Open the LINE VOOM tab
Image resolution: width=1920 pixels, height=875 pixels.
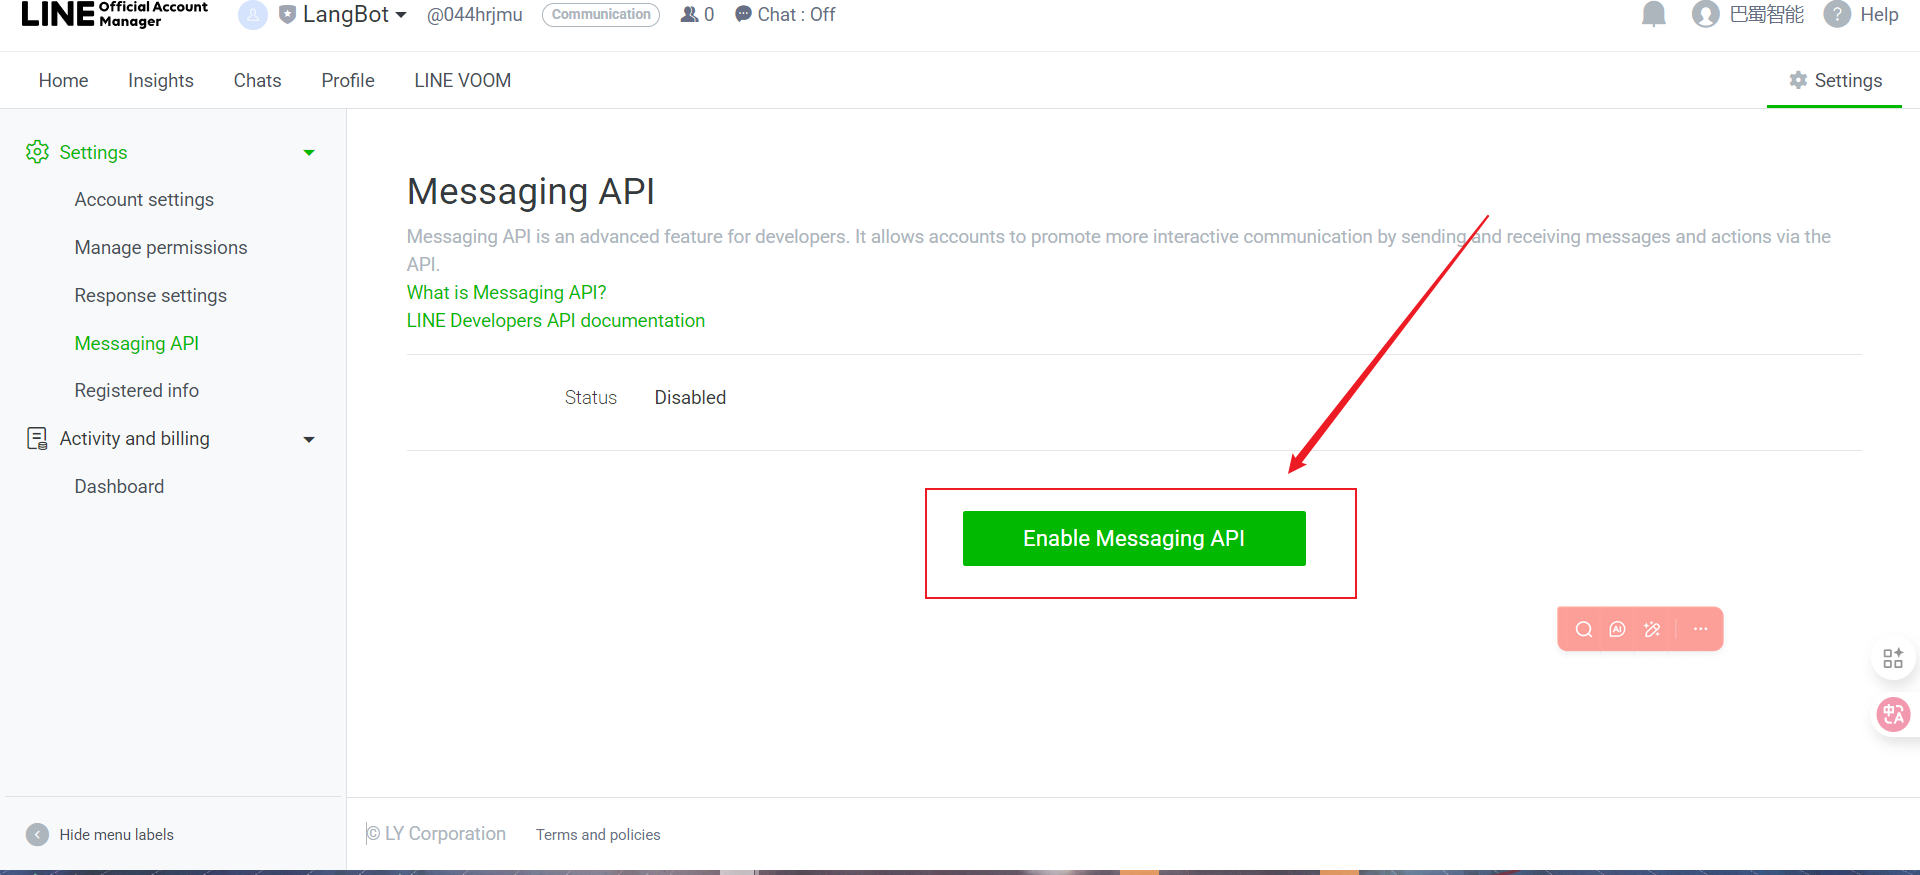[462, 80]
